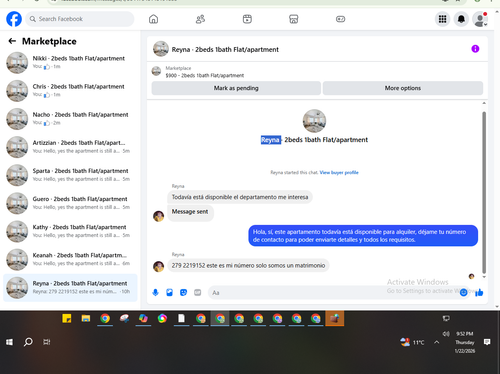The image size is (500, 374).
Task: Click the Reyna header title at top
Action: [x=225, y=49]
